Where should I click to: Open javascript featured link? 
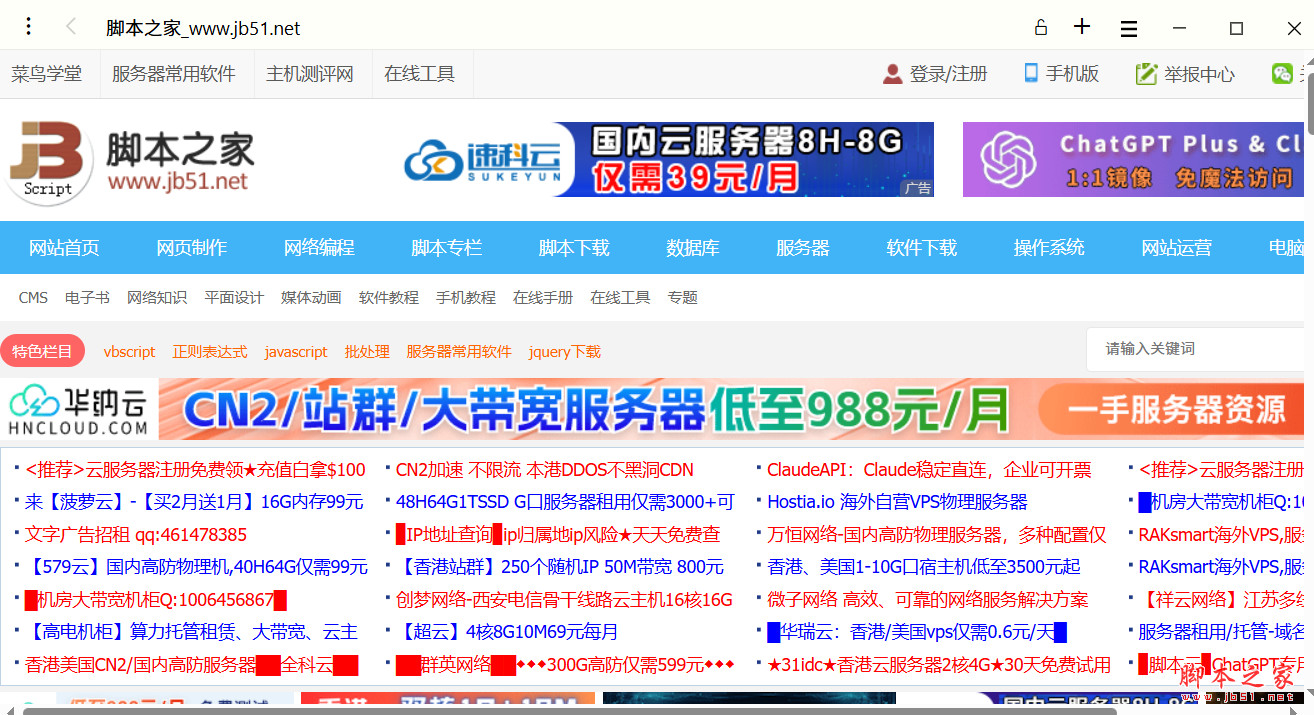coord(296,352)
